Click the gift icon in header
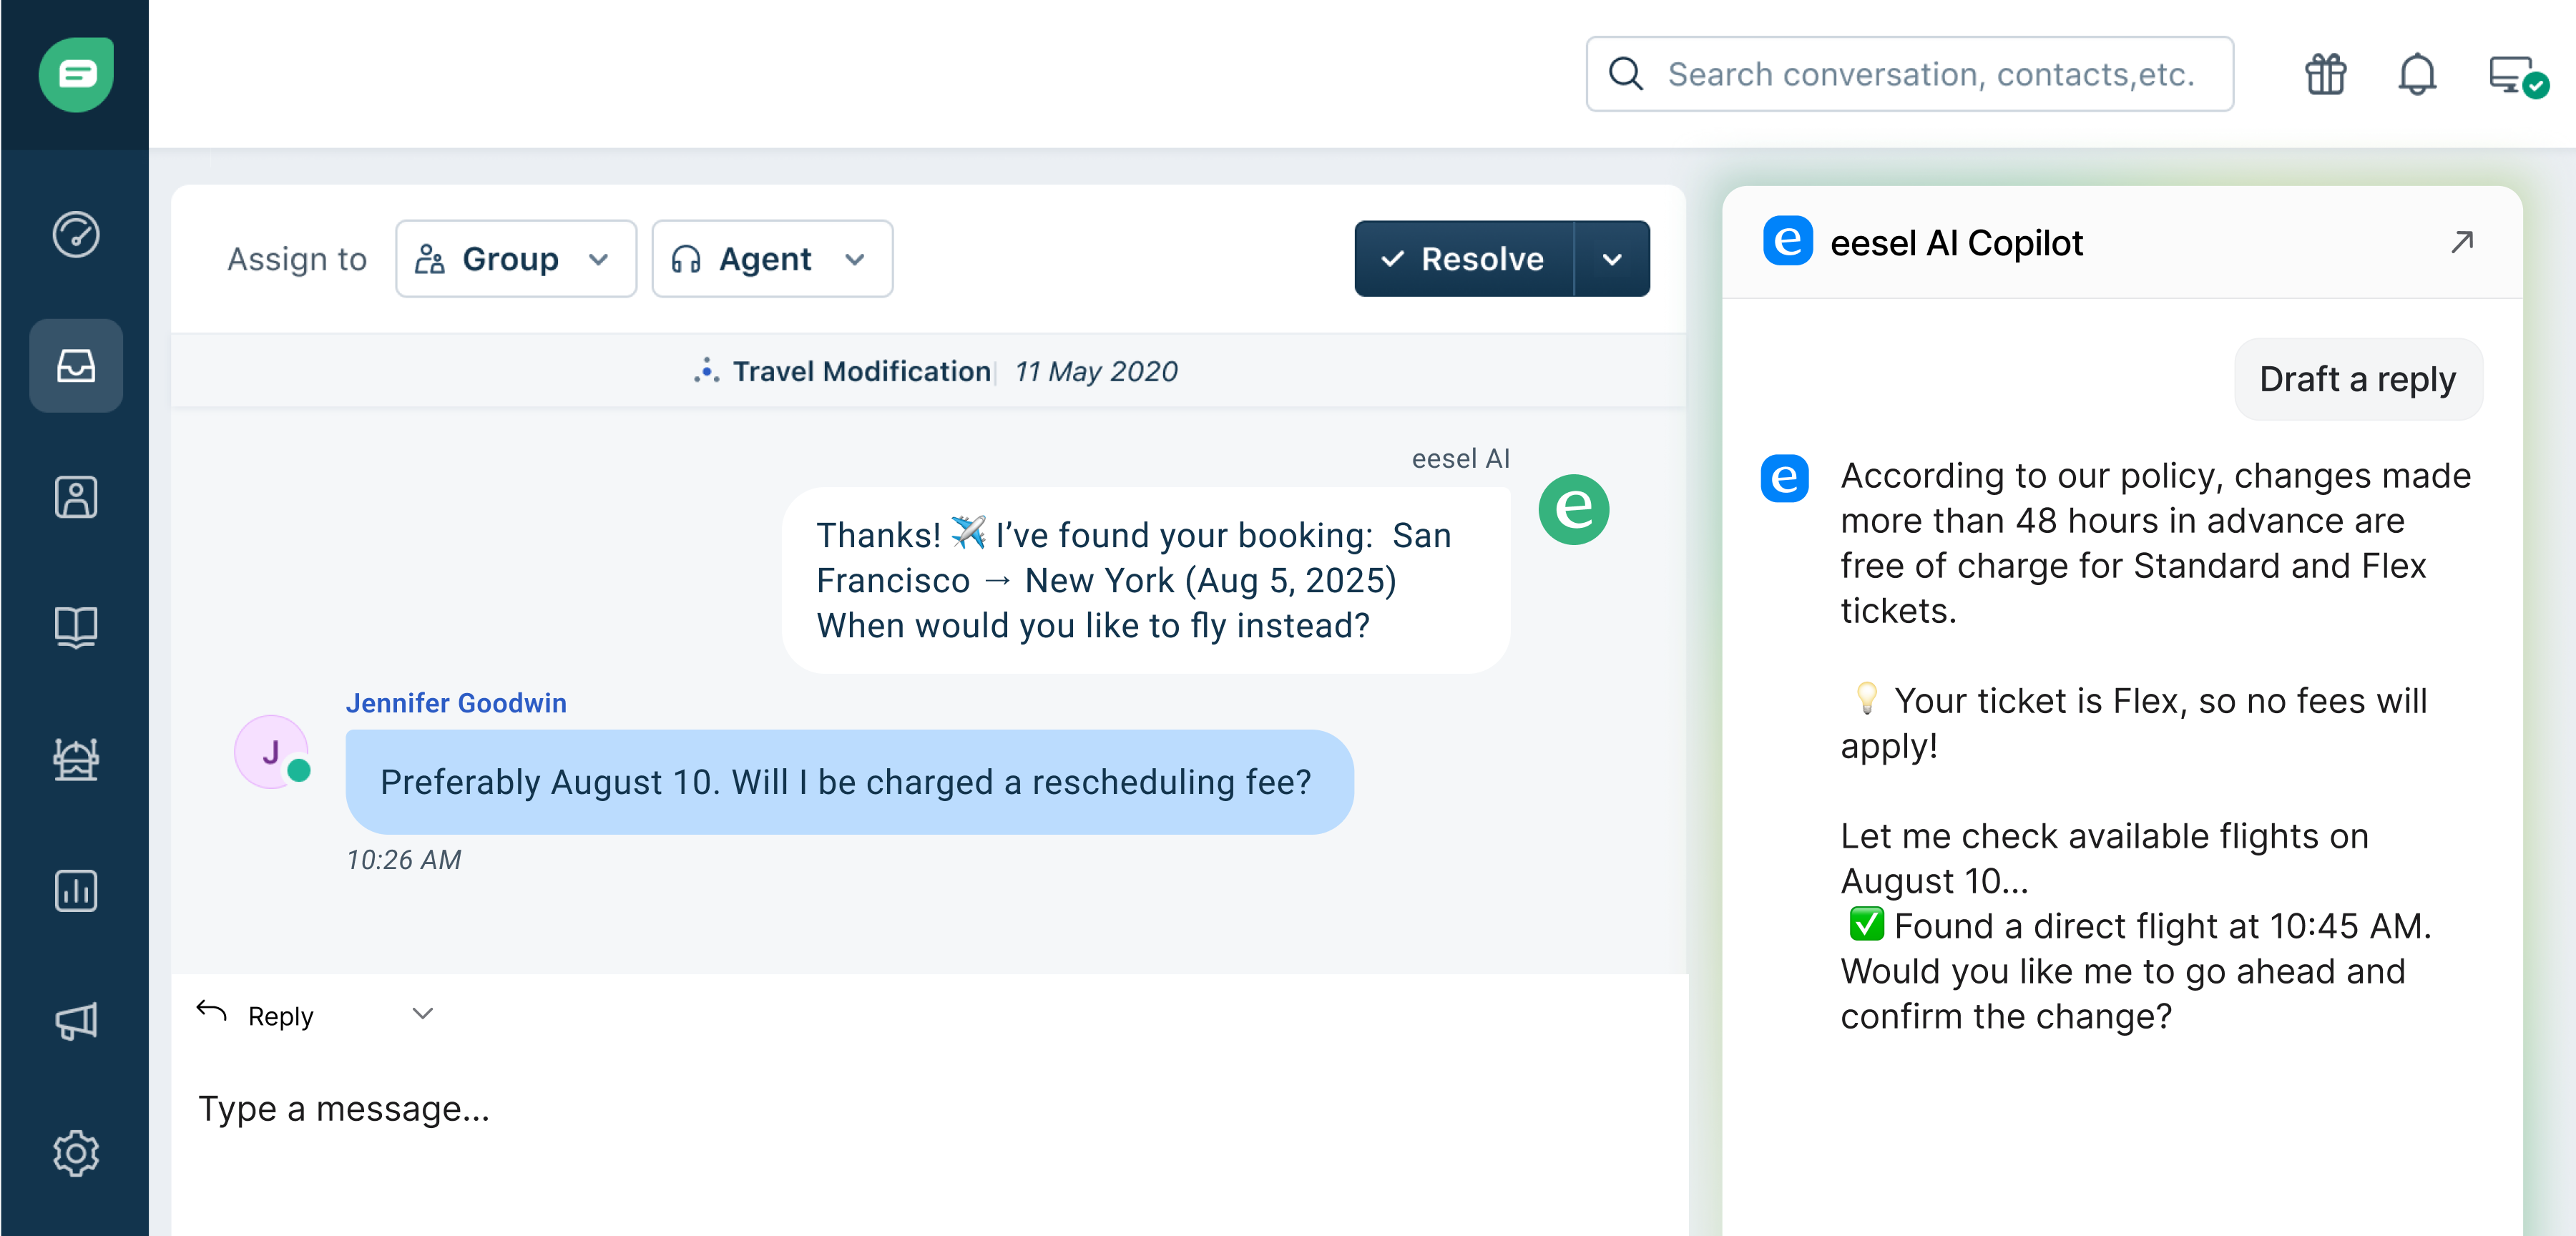This screenshot has width=2576, height=1236. click(2325, 74)
